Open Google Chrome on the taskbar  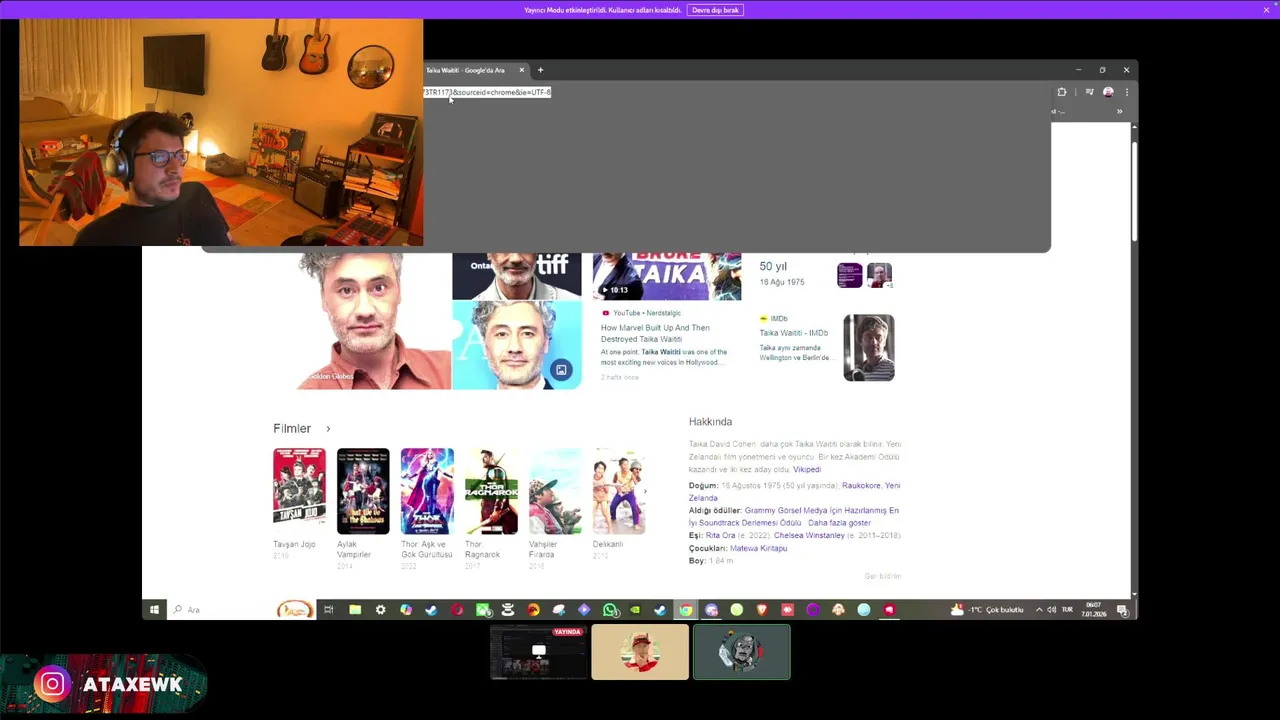[x=685, y=610]
